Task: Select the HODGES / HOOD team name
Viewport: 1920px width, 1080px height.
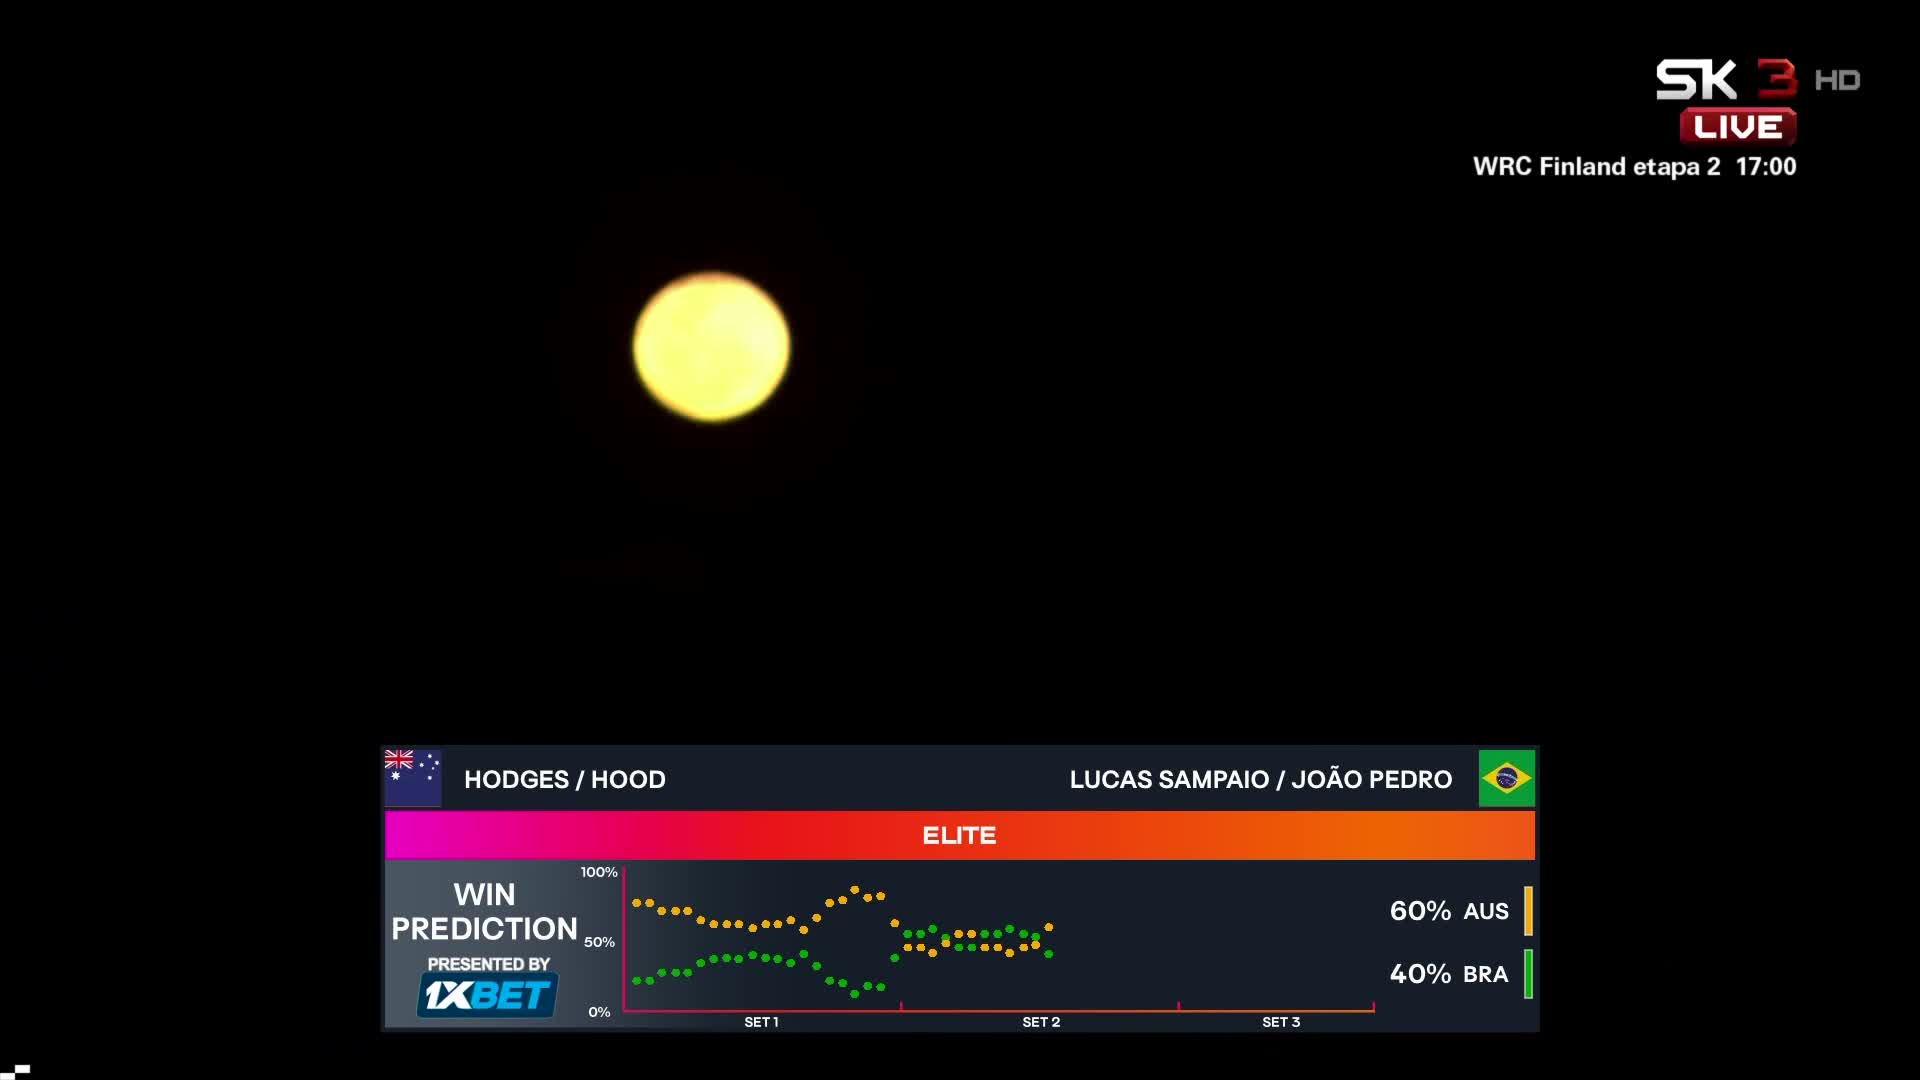Action: 565,779
